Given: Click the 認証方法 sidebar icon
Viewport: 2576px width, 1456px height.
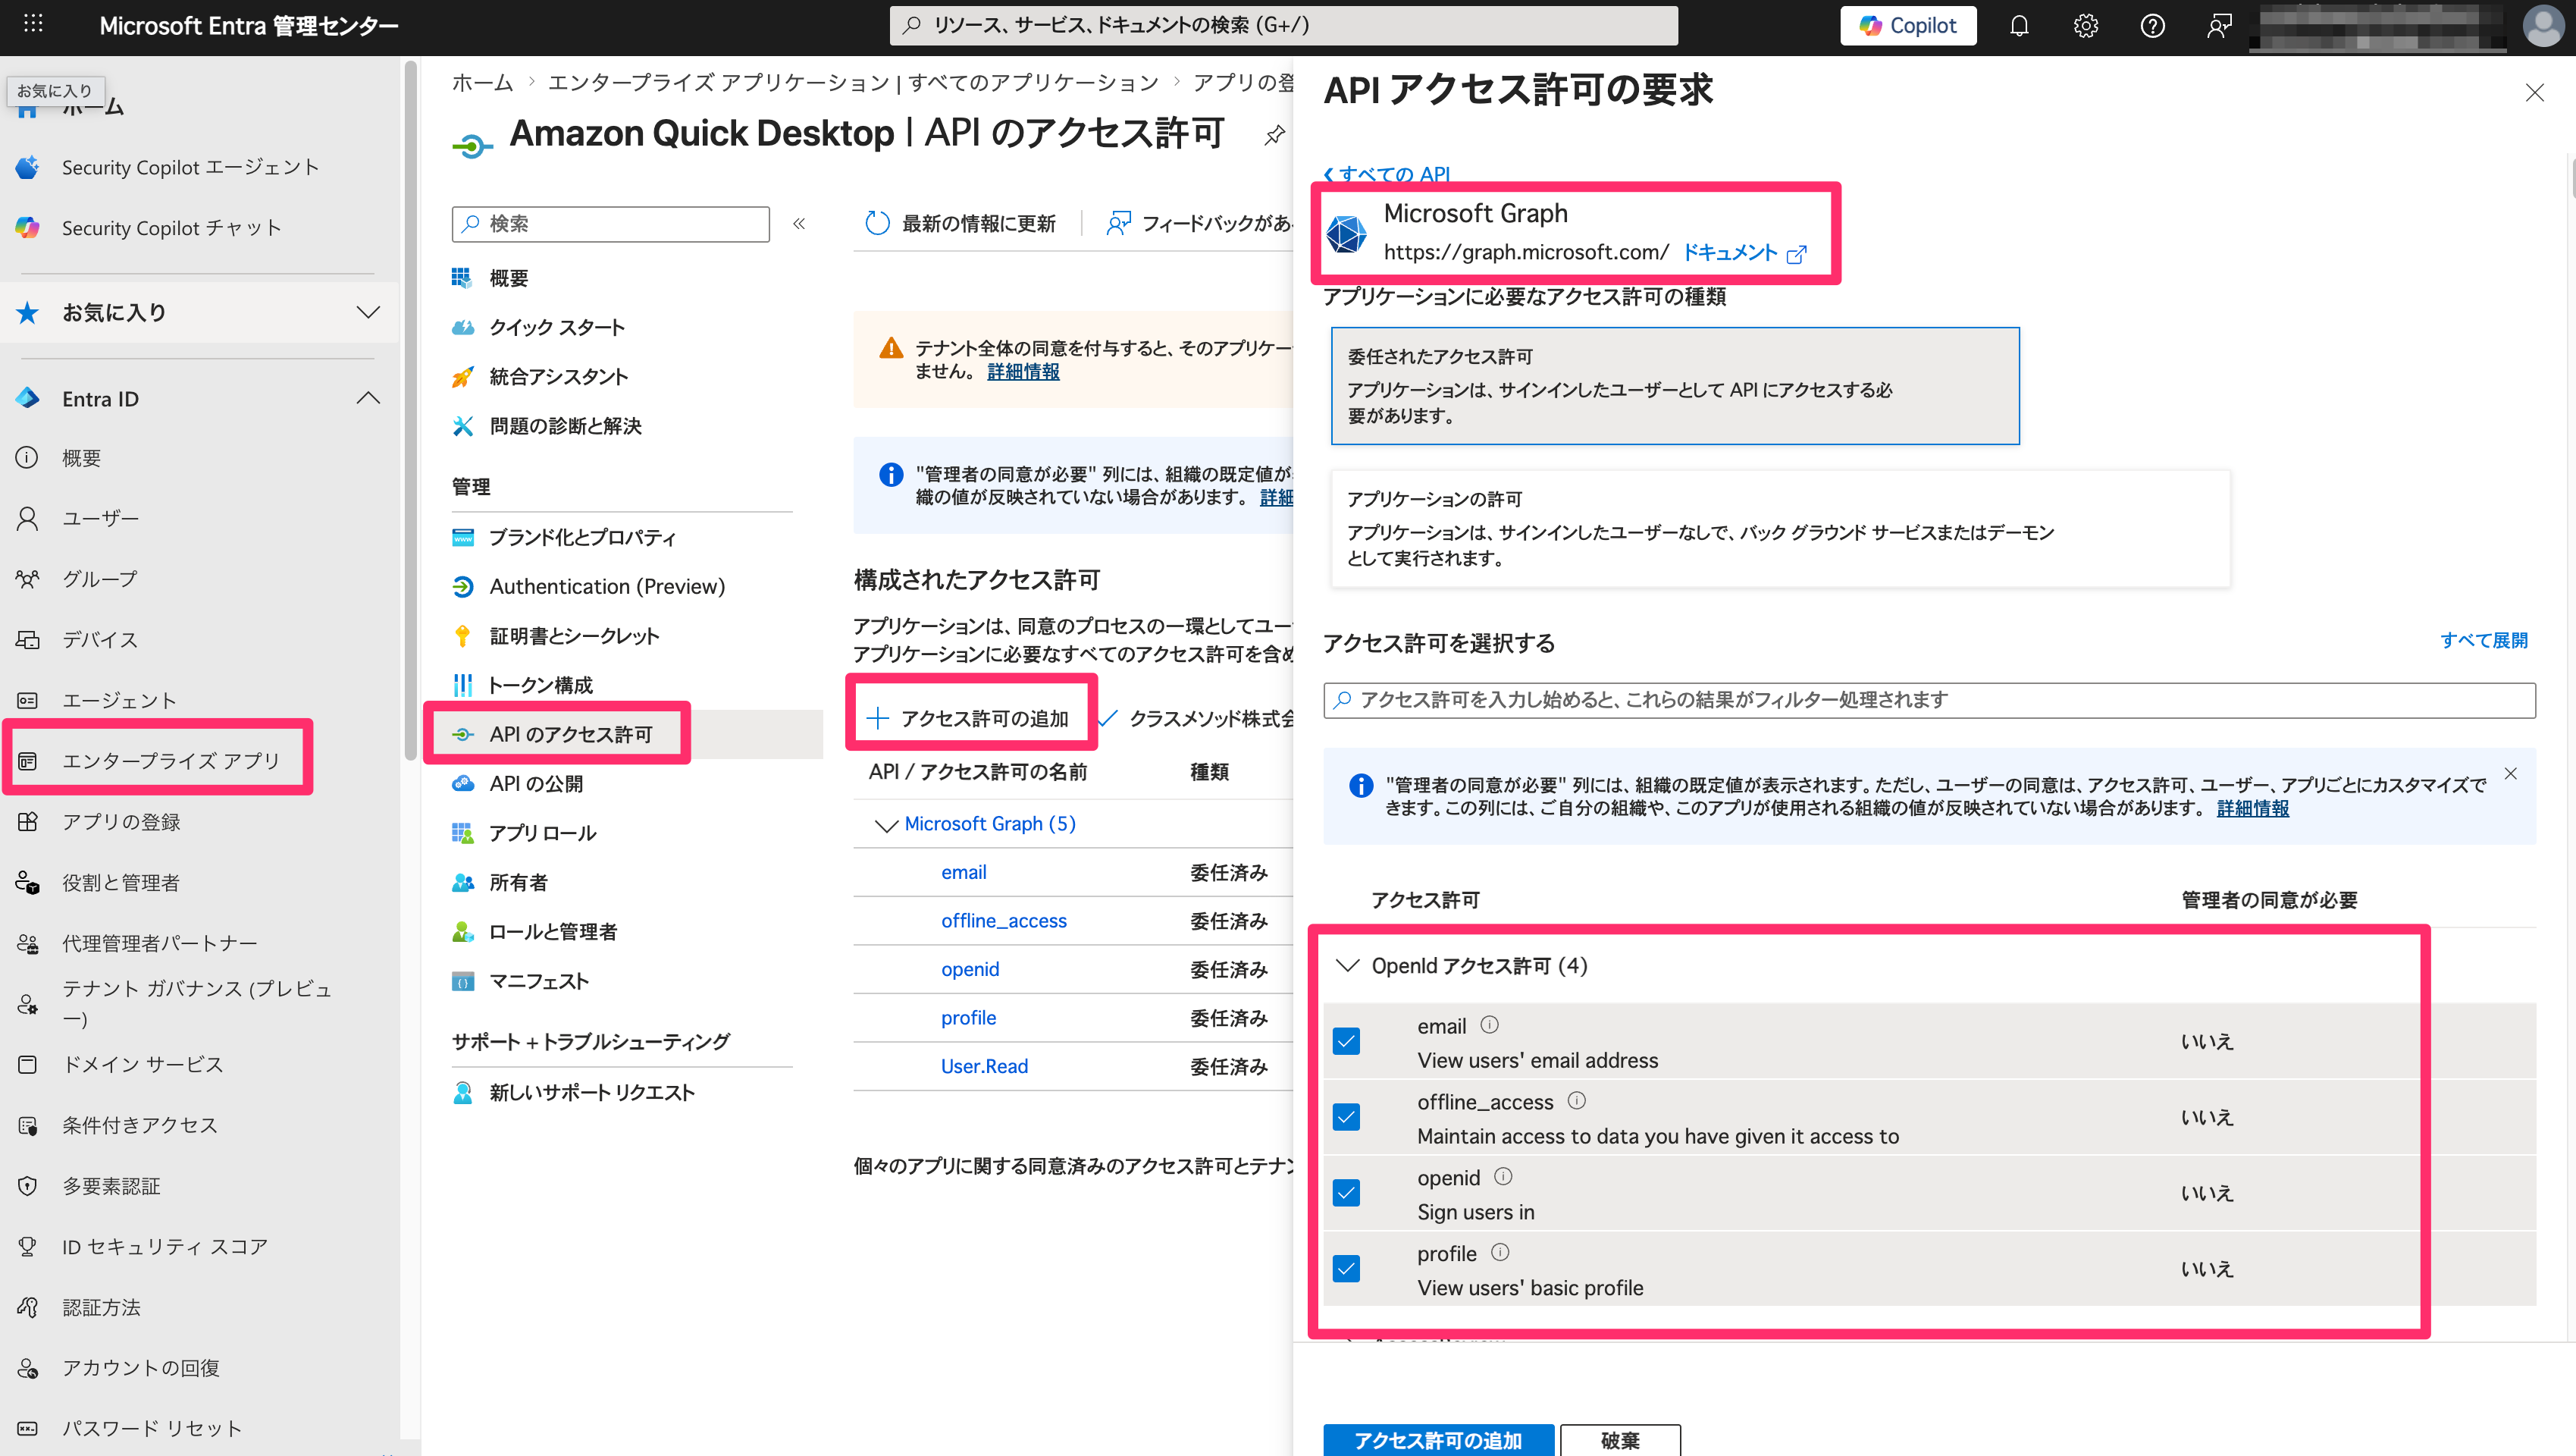Looking at the screenshot, I should 28,1307.
